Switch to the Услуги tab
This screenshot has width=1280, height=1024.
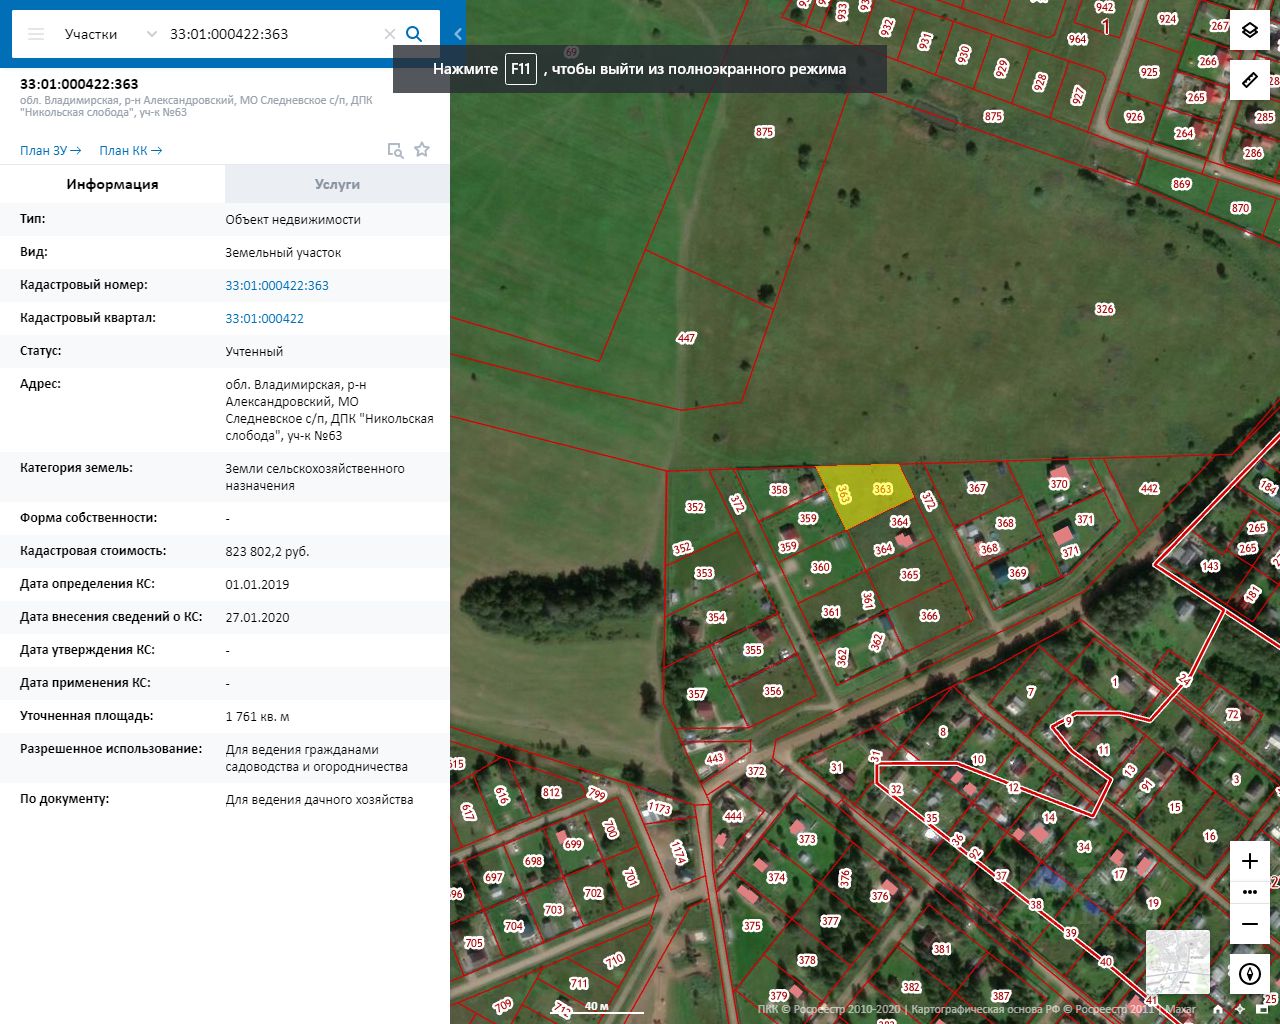click(337, 184)
